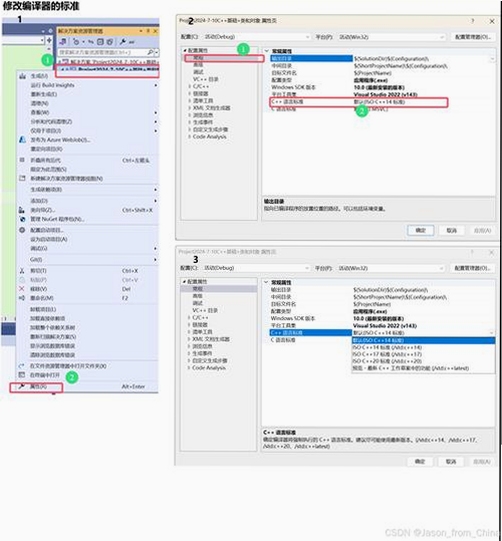Click the solution/folder view switch icon in Solution Explorer
The width and height of the screenshot is (502, 541).
63,42
